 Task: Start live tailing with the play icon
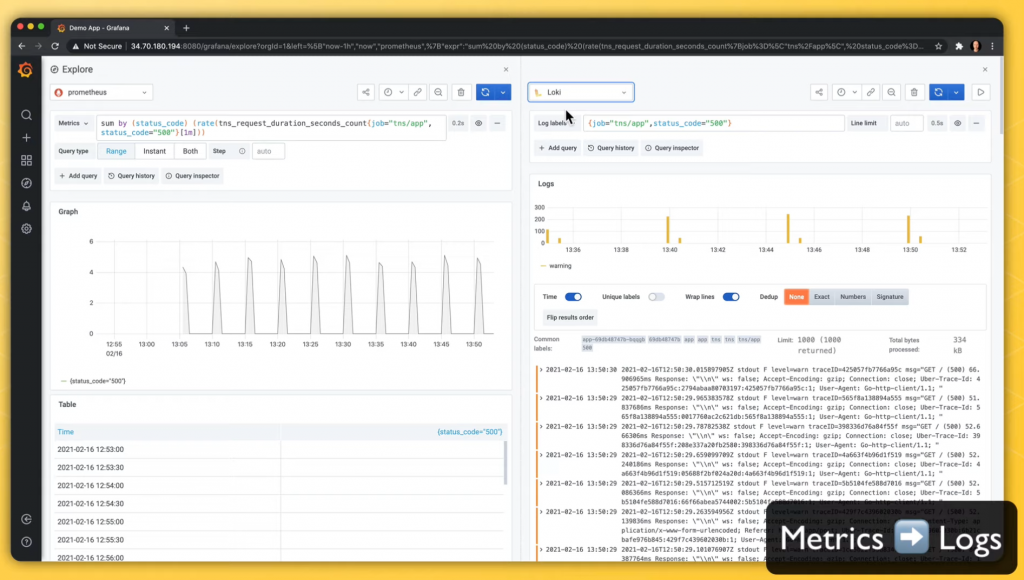[980, 92]
